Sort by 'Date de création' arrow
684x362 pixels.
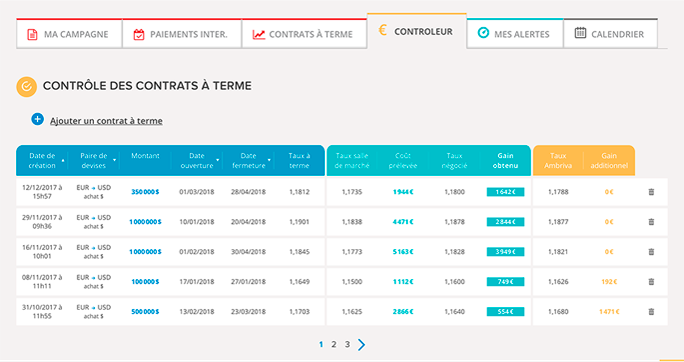(x=63, y=161)
